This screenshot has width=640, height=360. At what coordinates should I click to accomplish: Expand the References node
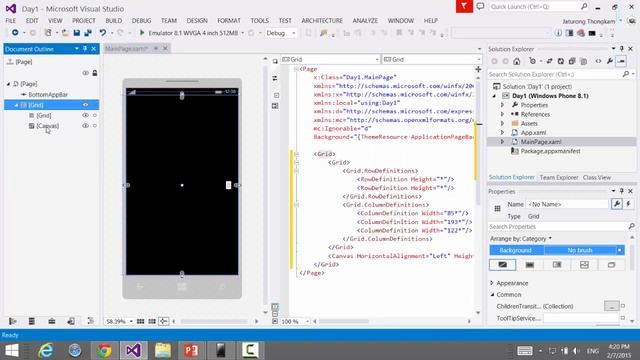coord(502,114)
